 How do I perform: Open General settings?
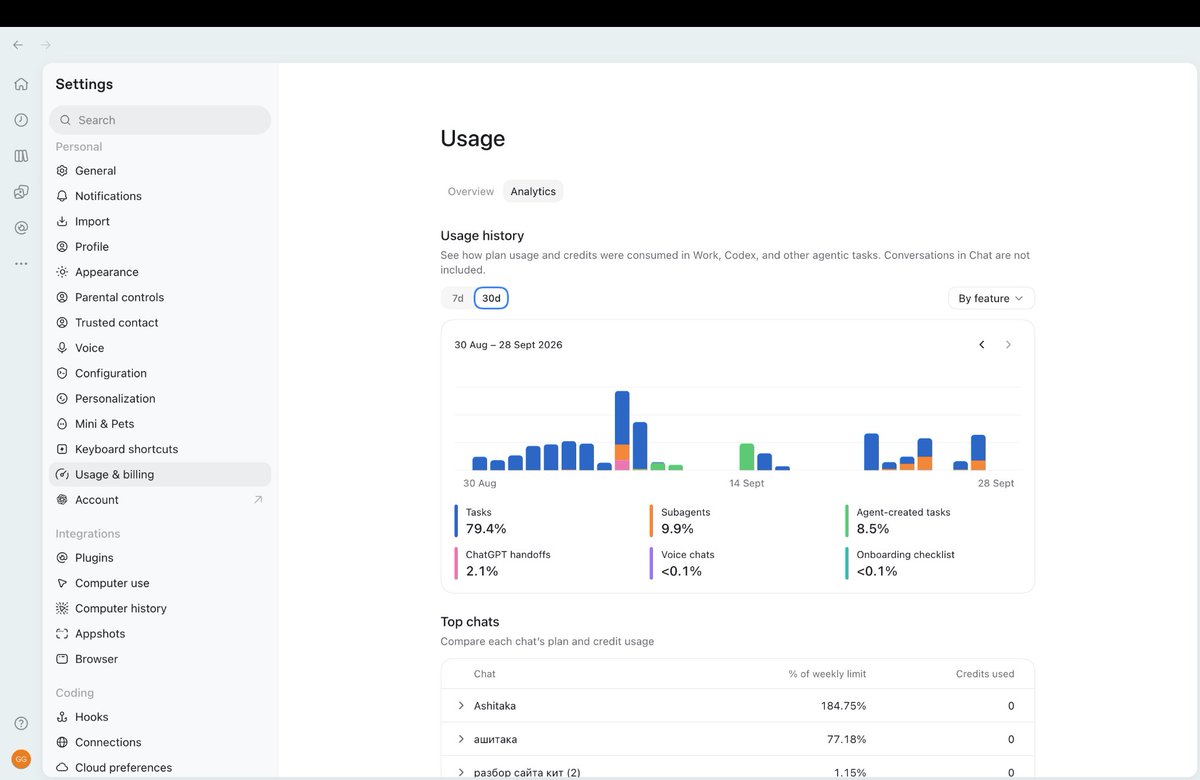pyautogui.click(x=160, y=171)
